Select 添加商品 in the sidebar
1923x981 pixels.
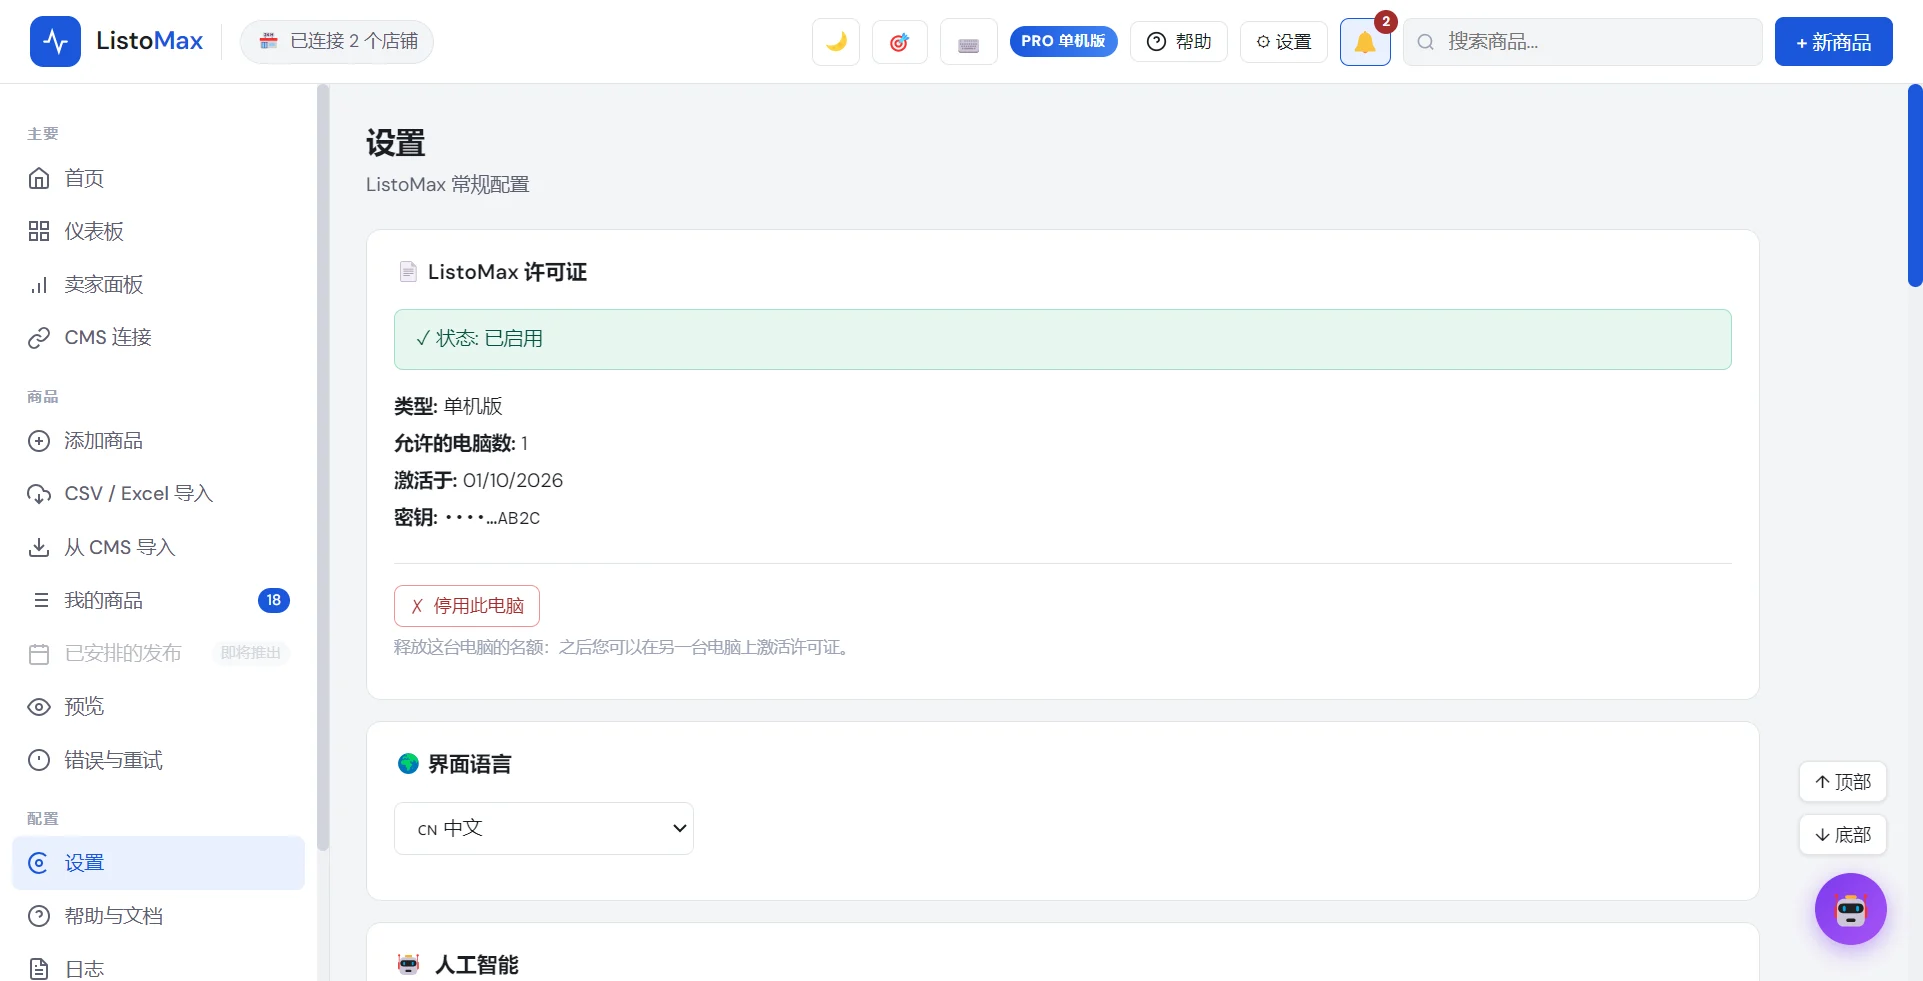[x=158, y=441]
